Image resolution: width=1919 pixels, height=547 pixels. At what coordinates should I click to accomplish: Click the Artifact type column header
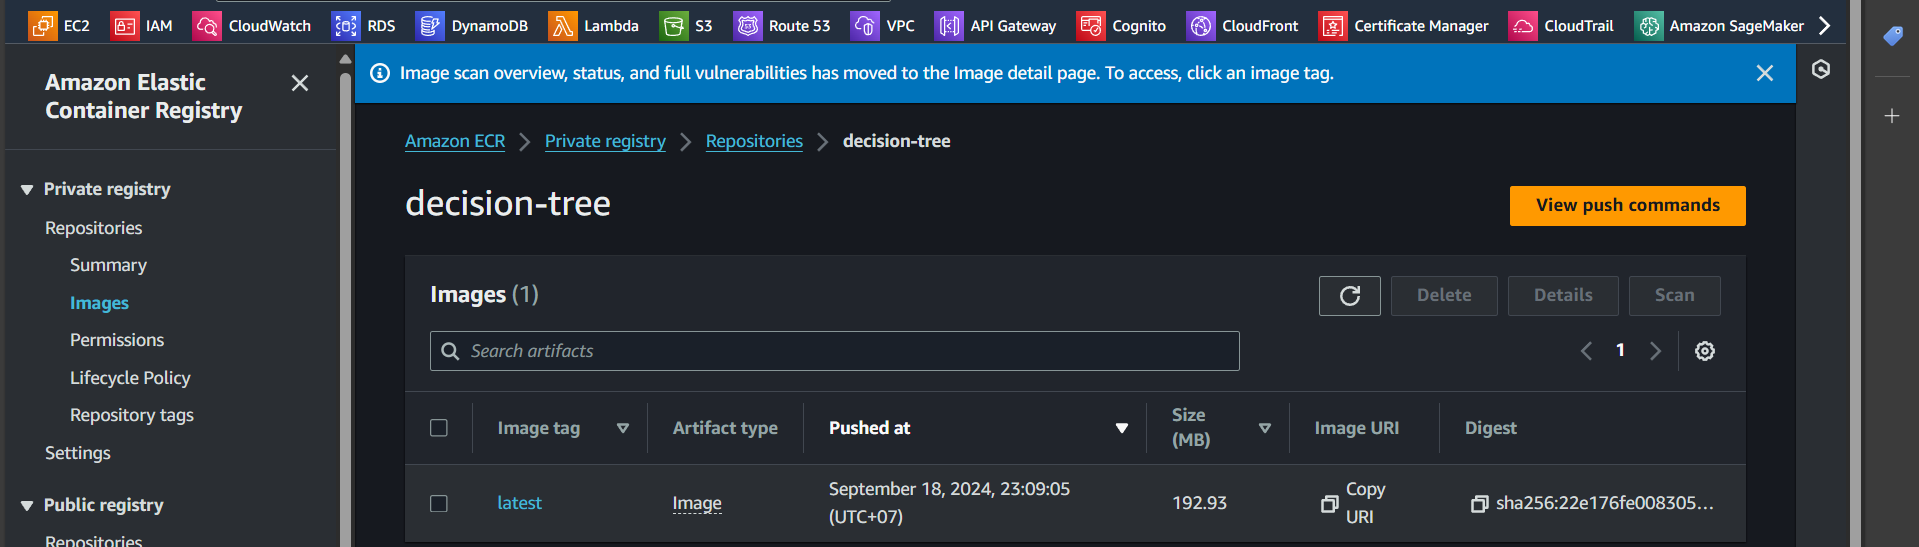pos(725,428)
